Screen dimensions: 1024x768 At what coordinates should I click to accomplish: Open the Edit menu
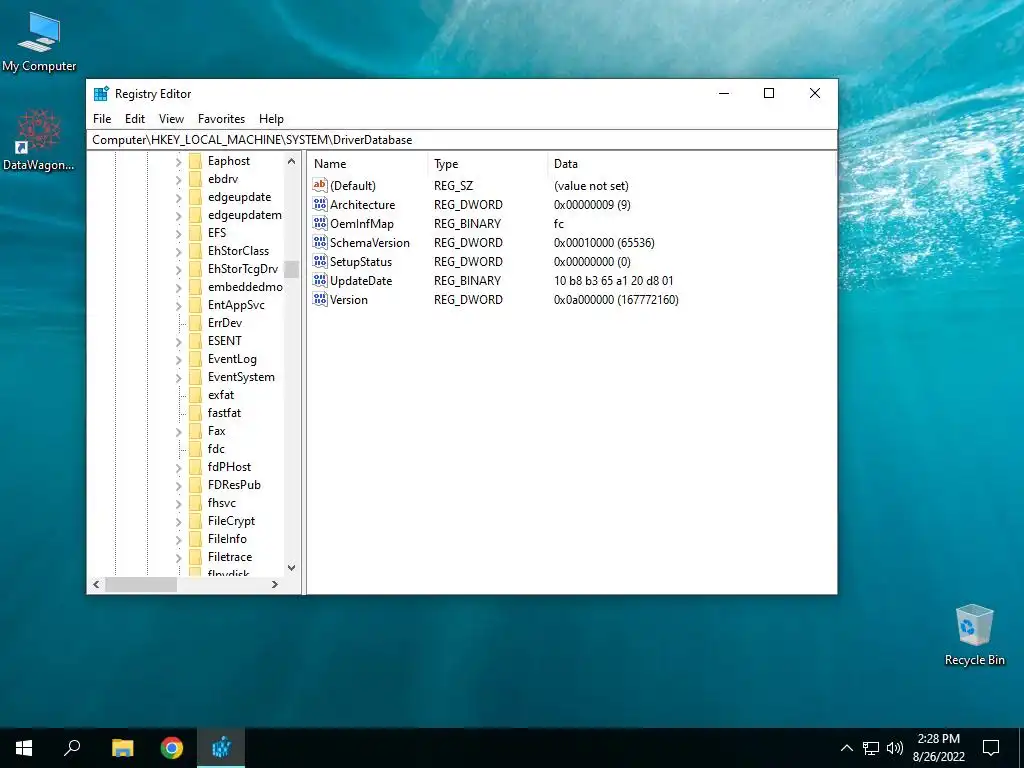tap(135, 119)
